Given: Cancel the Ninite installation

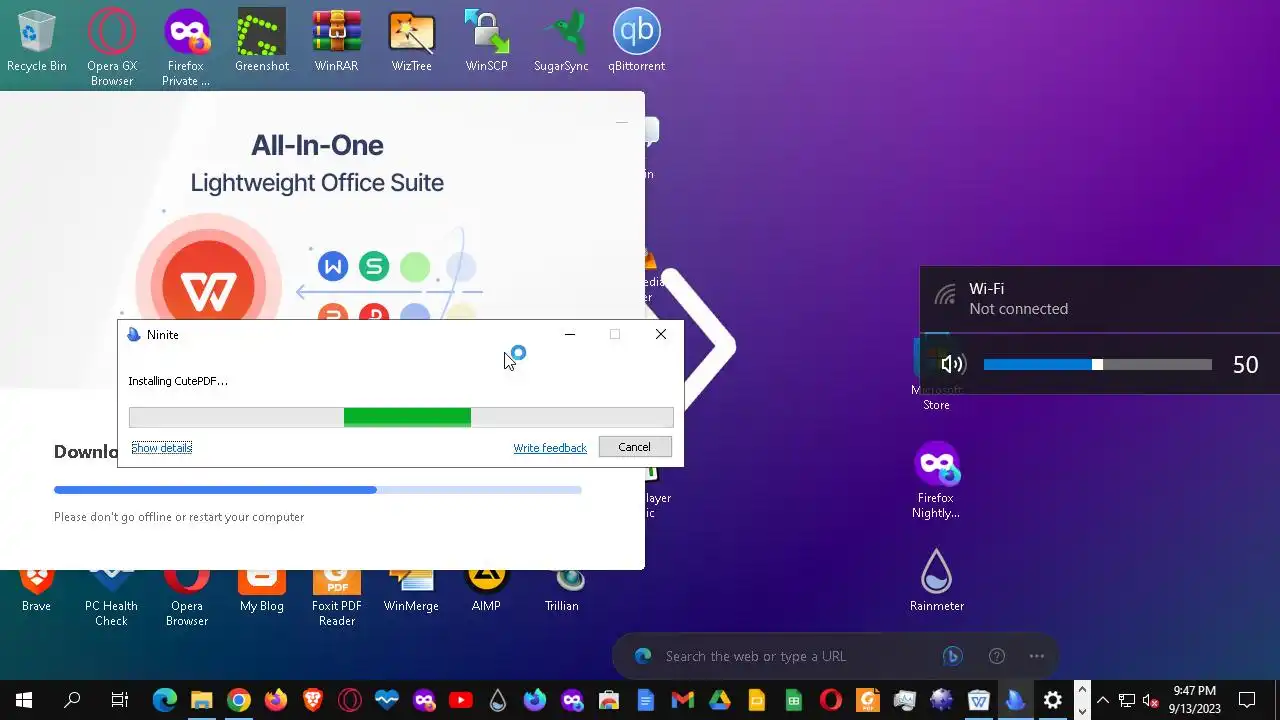Looking at the screenshot, I should click(634, 447).
